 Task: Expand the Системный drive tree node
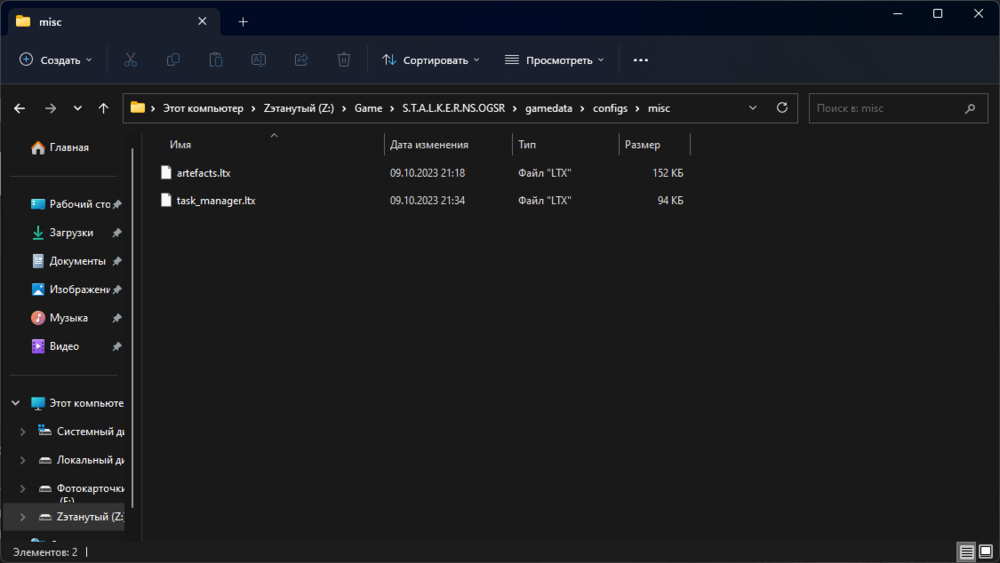pyautogui.click(x=23, y=432)
